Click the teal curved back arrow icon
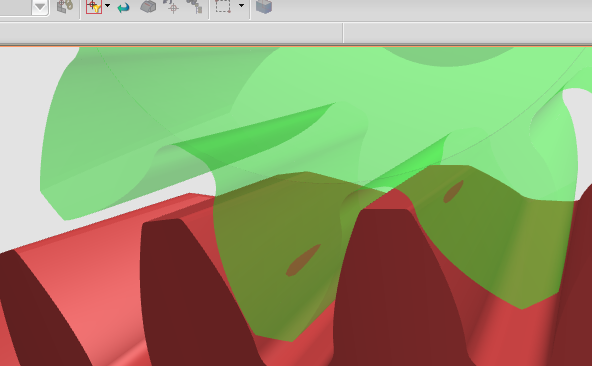This screenshot has height=366, width=592. tap(123, 8)
